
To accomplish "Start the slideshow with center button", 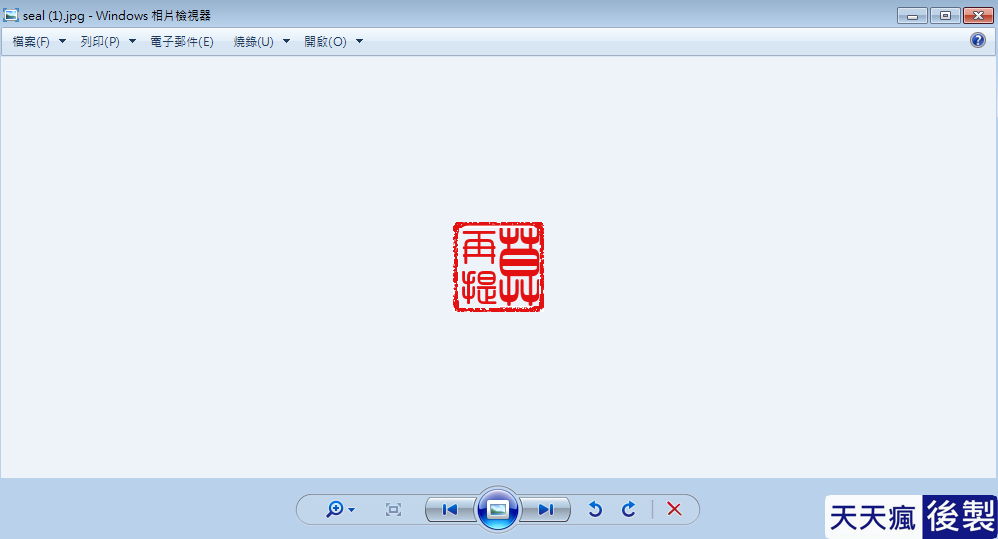I will 498,509.
